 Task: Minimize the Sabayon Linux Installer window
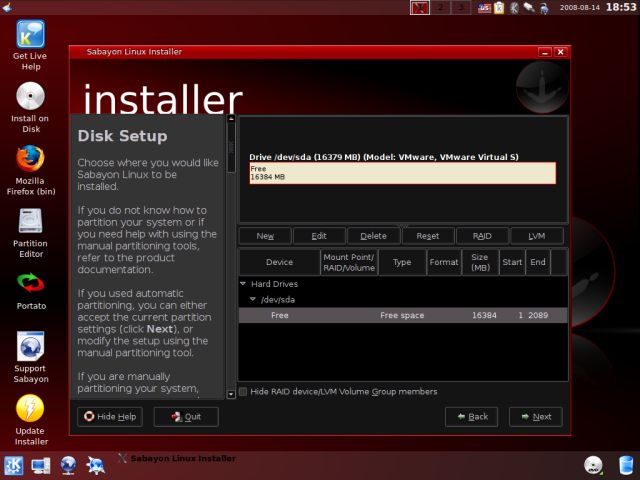(545, 52)
